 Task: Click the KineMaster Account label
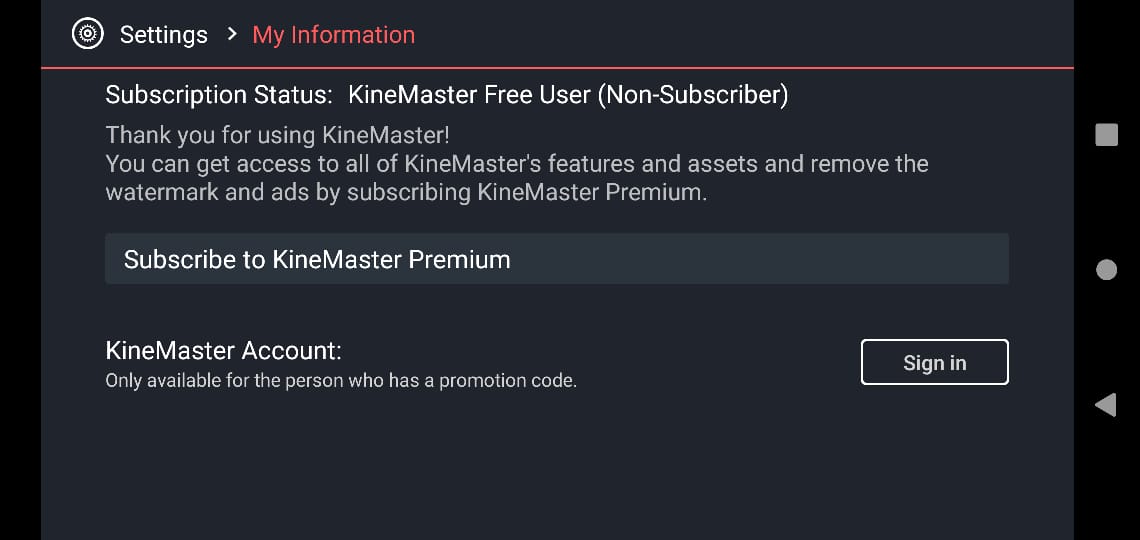tap(223, 351)
